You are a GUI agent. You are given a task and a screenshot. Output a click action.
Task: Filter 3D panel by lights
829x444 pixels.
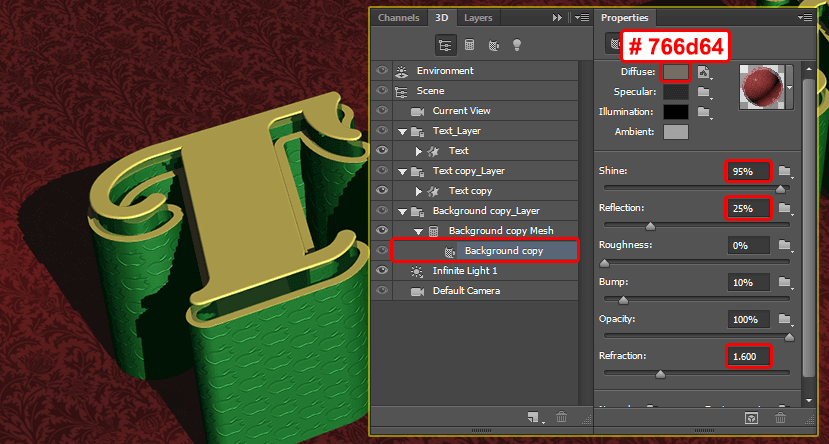tap(517, 45)
